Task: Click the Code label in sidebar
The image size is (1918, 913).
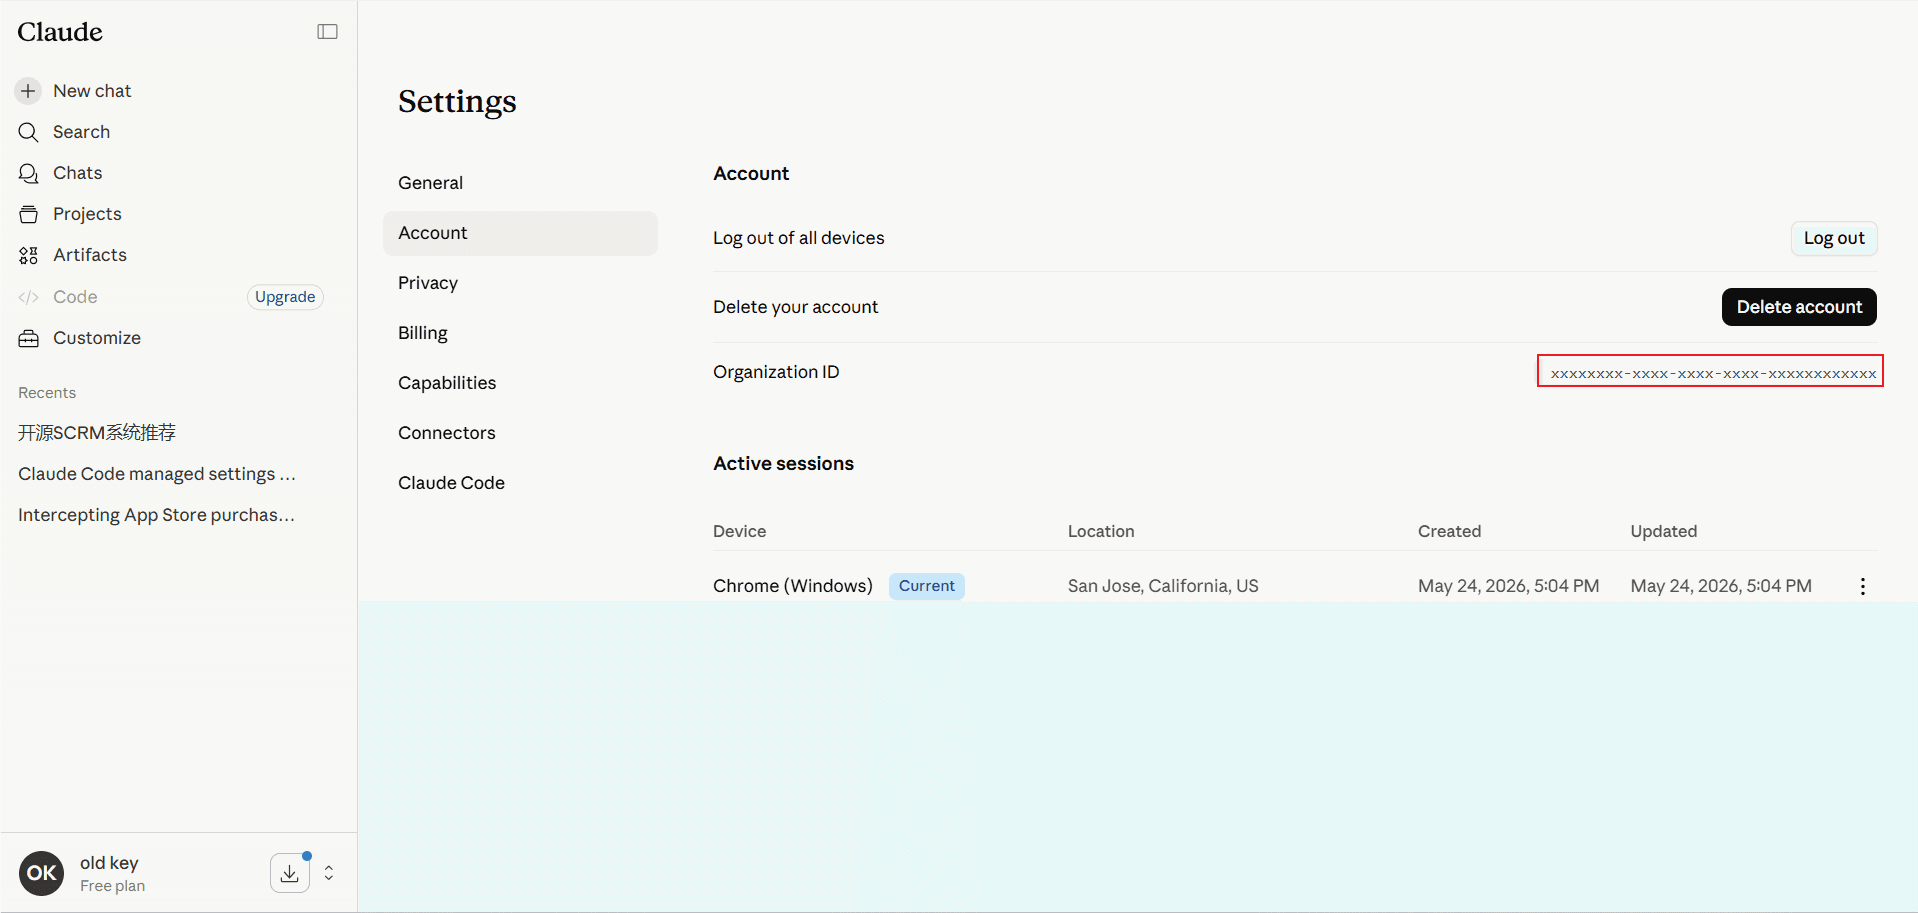Action: point(75,297)
